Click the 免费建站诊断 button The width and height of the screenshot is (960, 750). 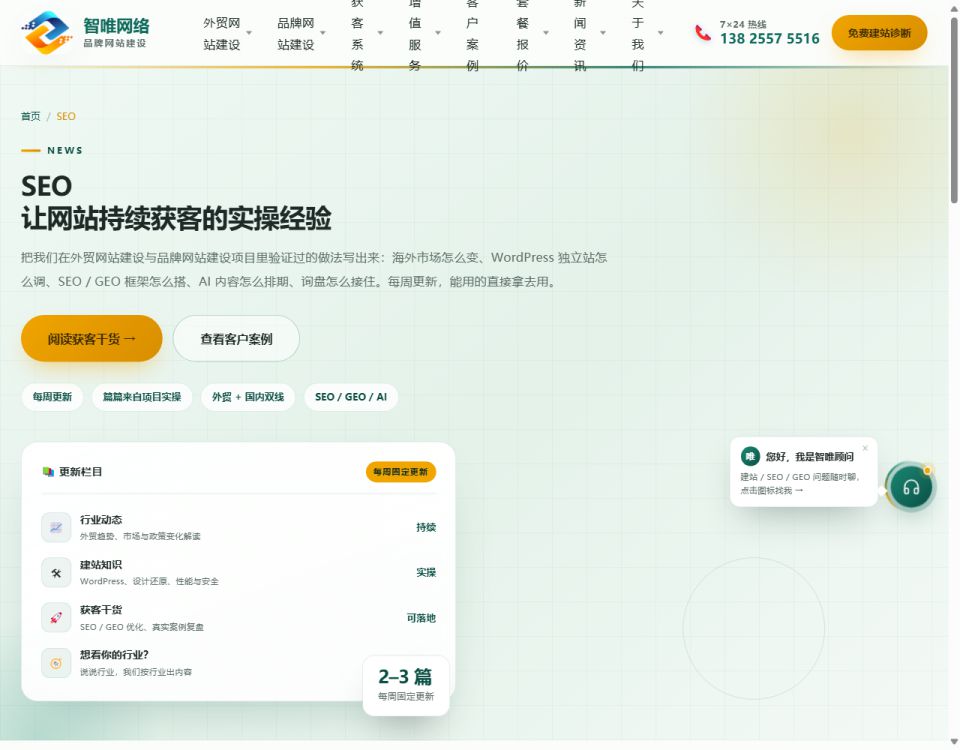(879, 33)
